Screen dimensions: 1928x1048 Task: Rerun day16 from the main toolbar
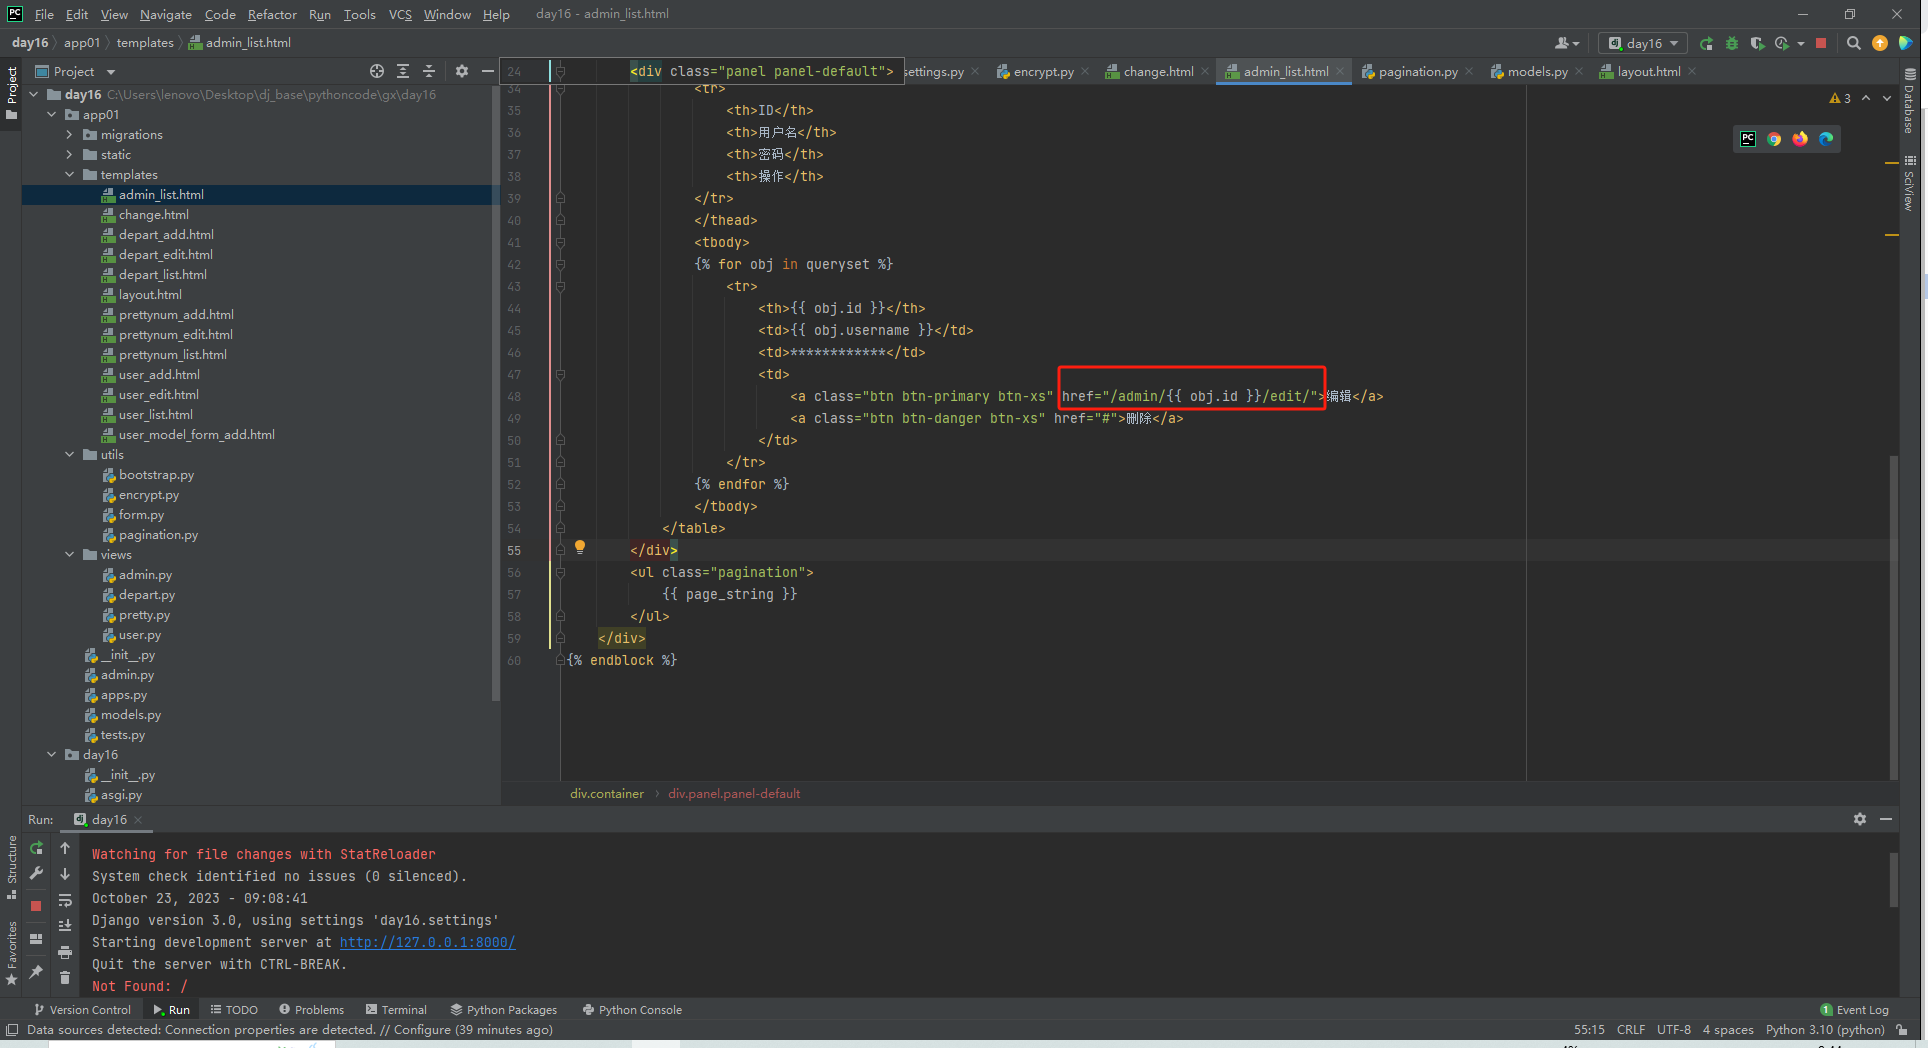click(1706, 44)
